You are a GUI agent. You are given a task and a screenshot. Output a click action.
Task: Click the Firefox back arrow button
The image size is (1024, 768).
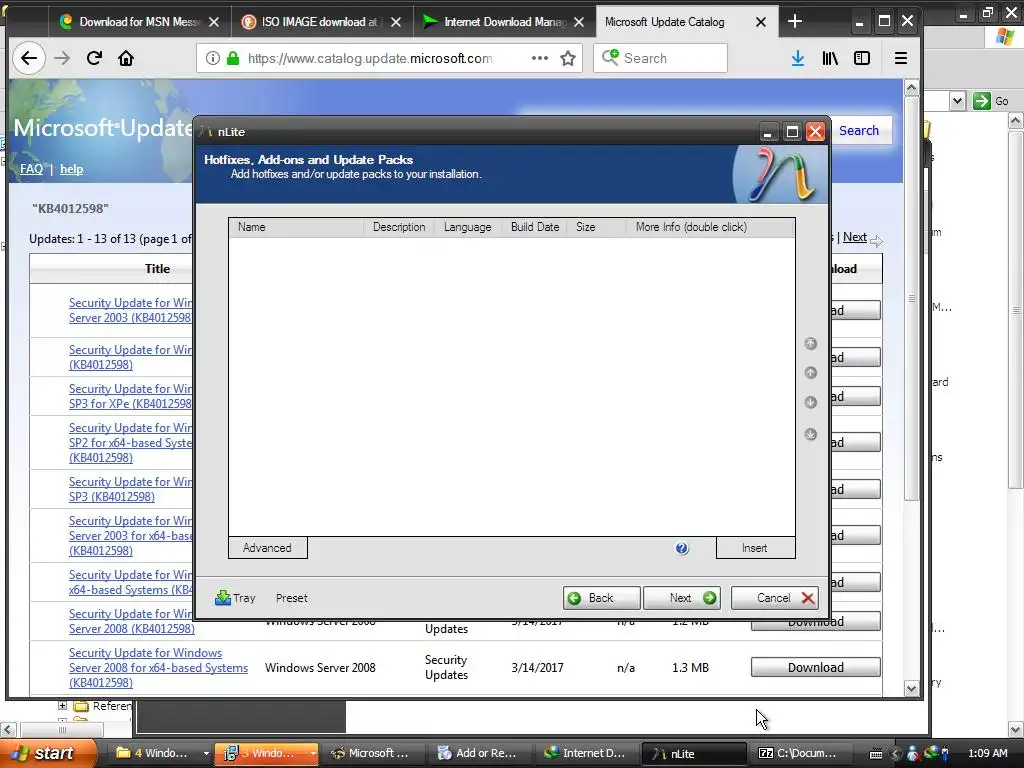coord(29,58)
